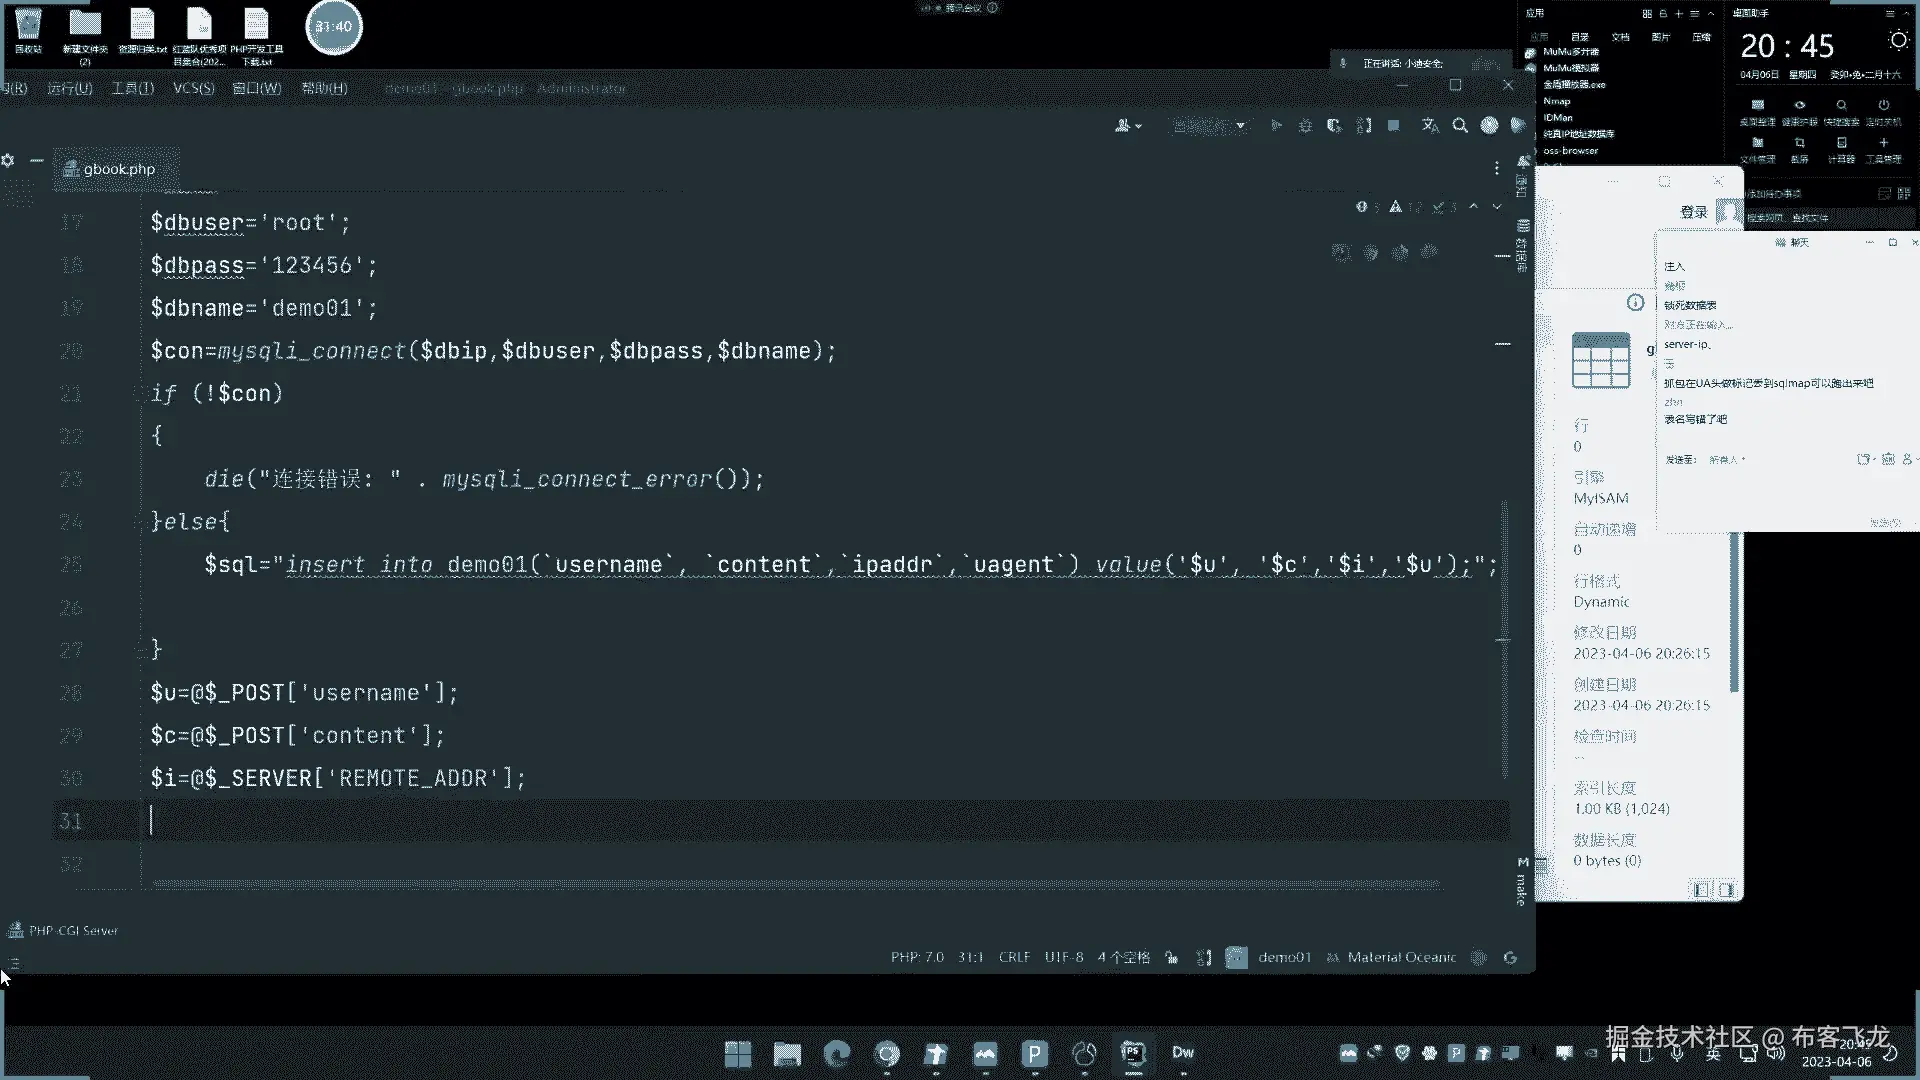Collapse the else block at line 24

[141, 521]
